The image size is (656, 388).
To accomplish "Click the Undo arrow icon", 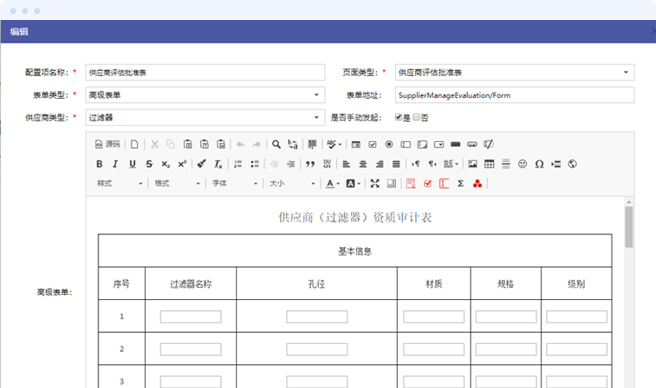I will click(x=240, y=144).
